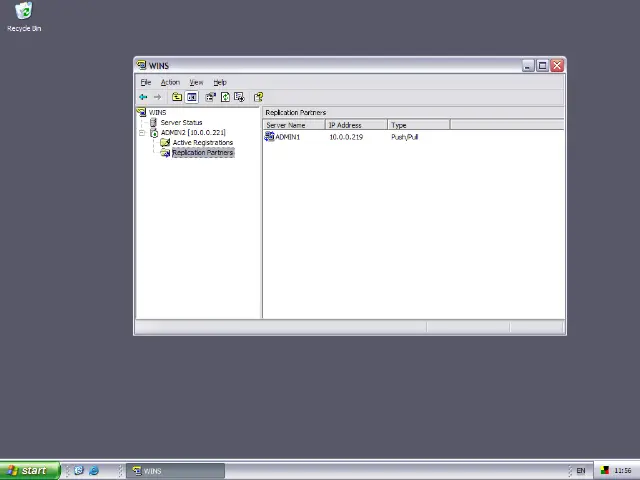Click the Forward arrow toolbar icon
Screen dimensions: 640x480
point(158,97)
